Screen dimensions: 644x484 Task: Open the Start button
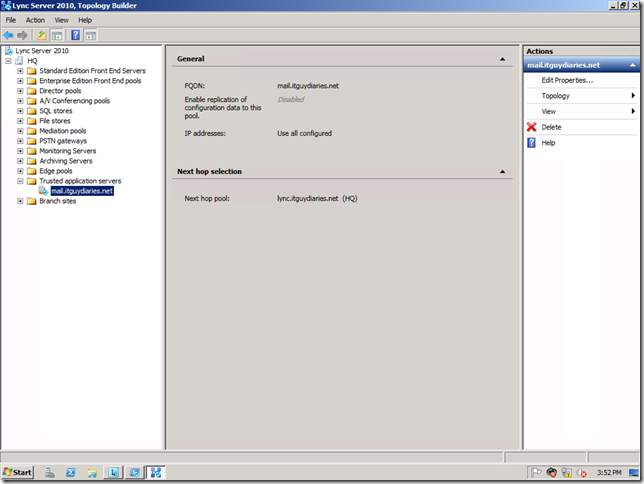pos(17,472)
